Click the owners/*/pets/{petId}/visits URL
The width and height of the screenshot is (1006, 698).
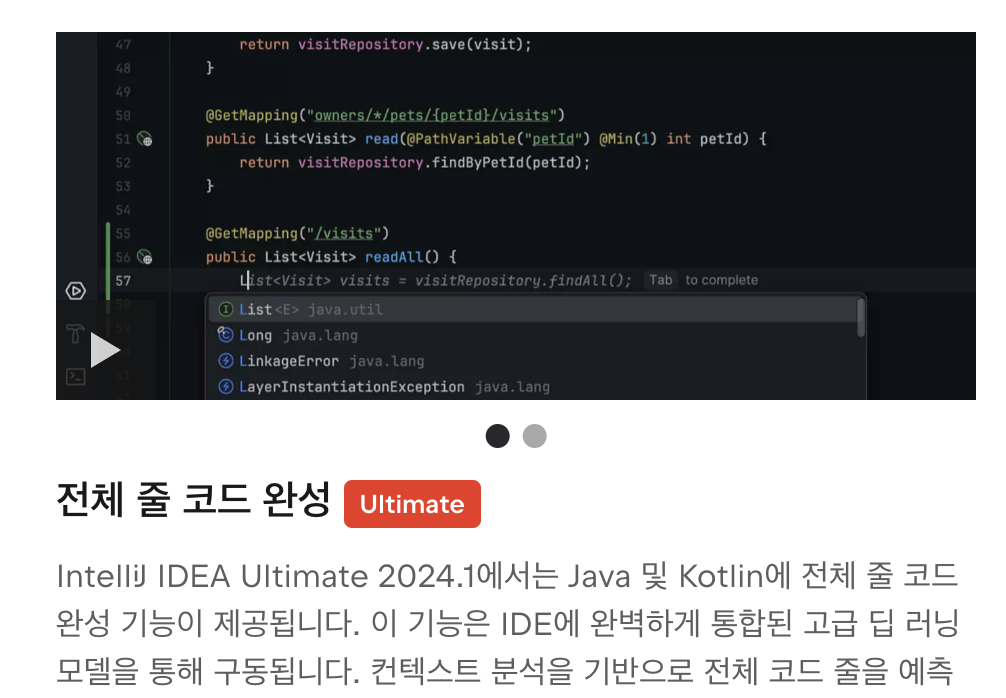[x=432, y=115]
